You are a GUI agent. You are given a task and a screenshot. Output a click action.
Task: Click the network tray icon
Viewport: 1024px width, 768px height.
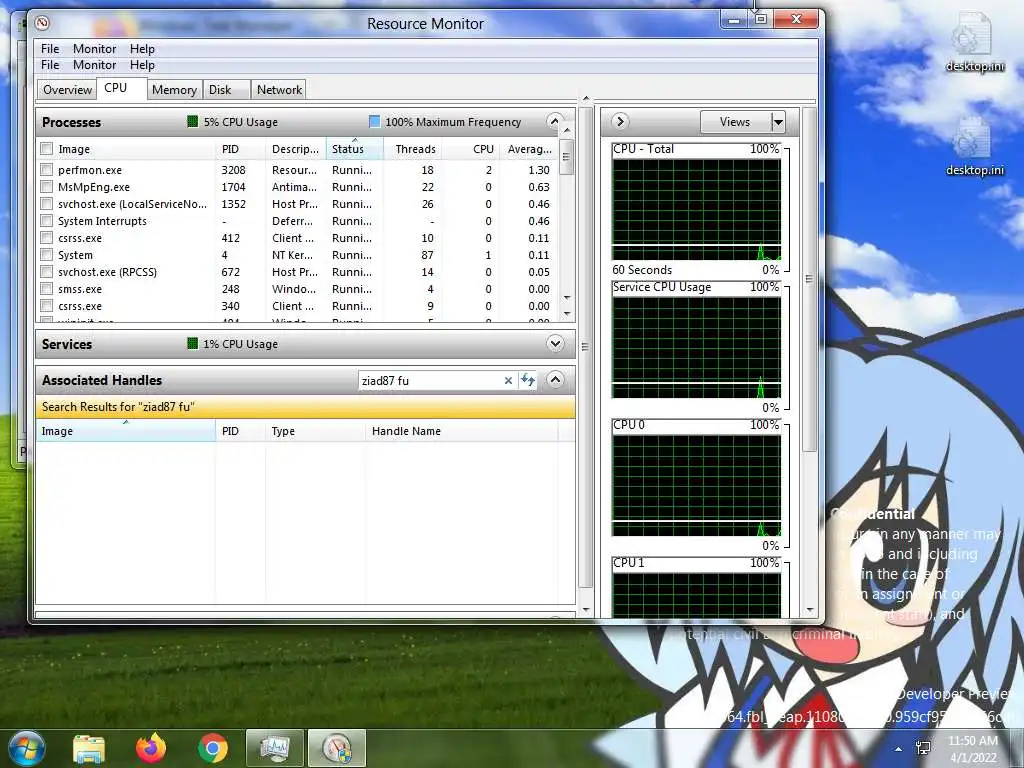click(923, 748)
